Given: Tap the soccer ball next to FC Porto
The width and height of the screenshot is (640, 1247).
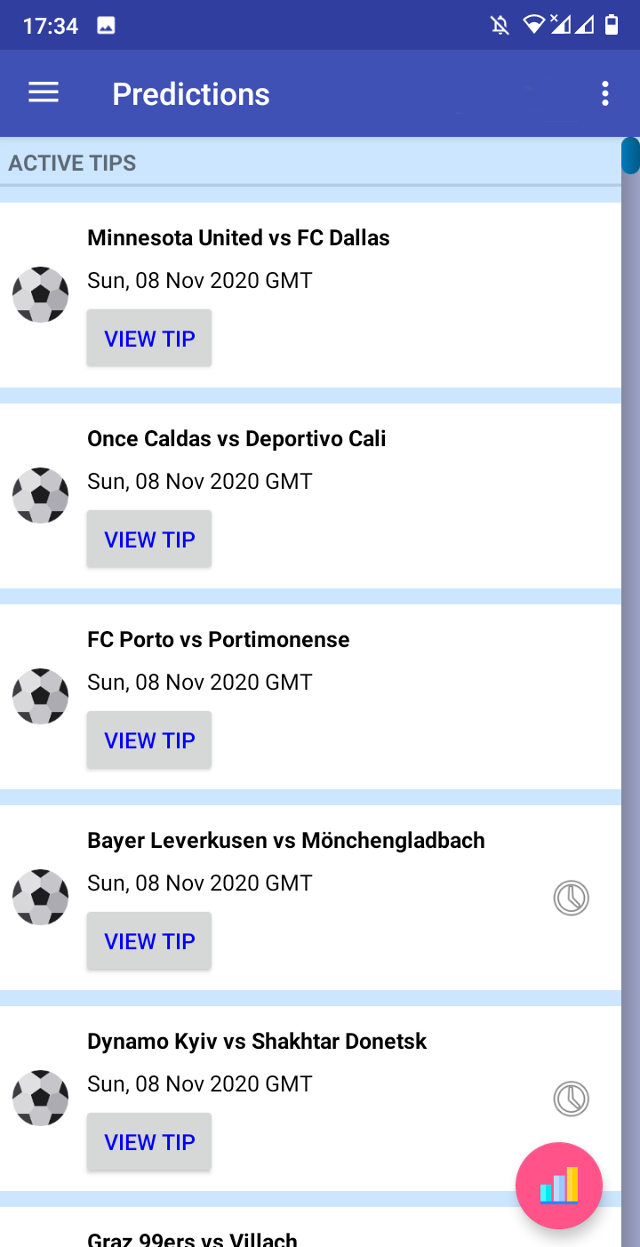Looking at the screenshot, I should click(41, 696).
